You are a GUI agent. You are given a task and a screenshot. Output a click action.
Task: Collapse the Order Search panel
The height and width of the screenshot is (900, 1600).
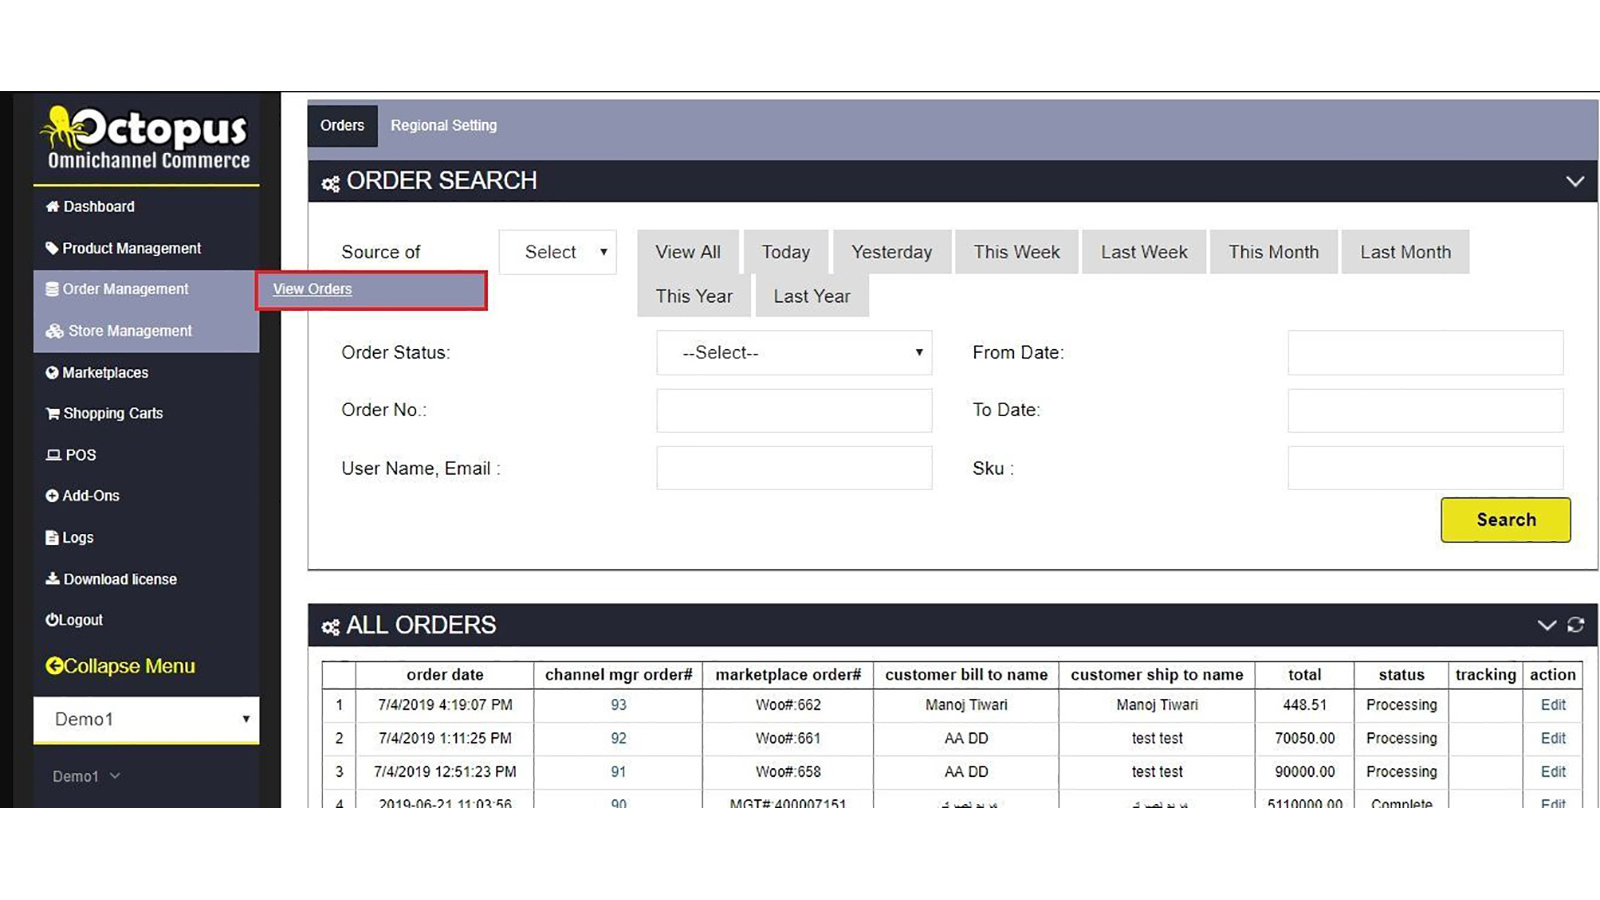(x=1575, y=182)
